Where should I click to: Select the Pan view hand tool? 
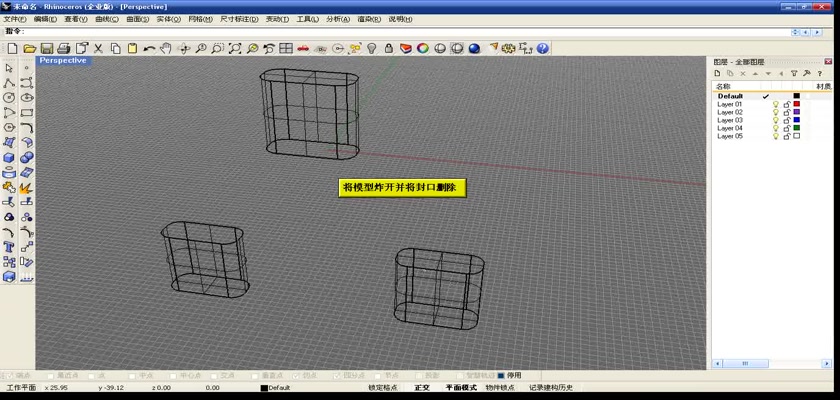[166, 48]
